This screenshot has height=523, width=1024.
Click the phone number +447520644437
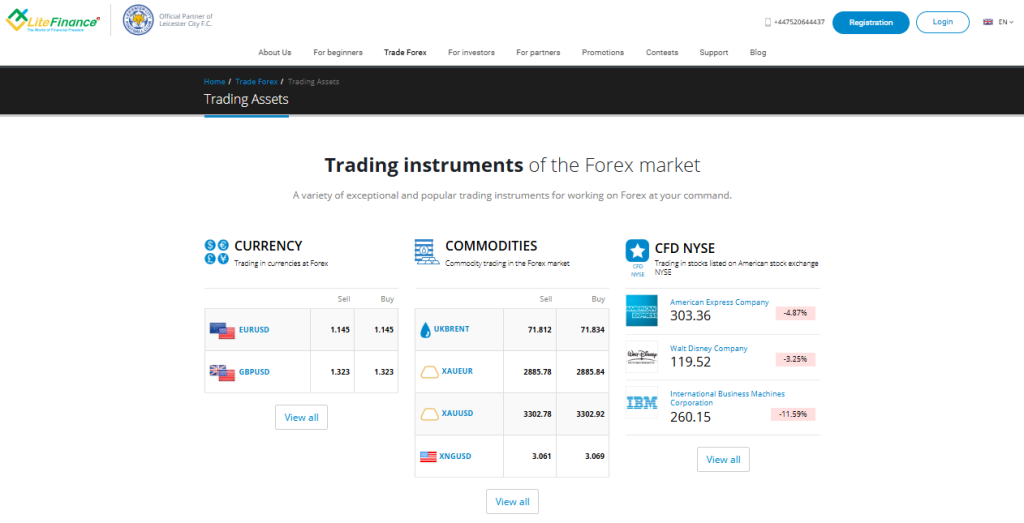click(x=799, y=22)
